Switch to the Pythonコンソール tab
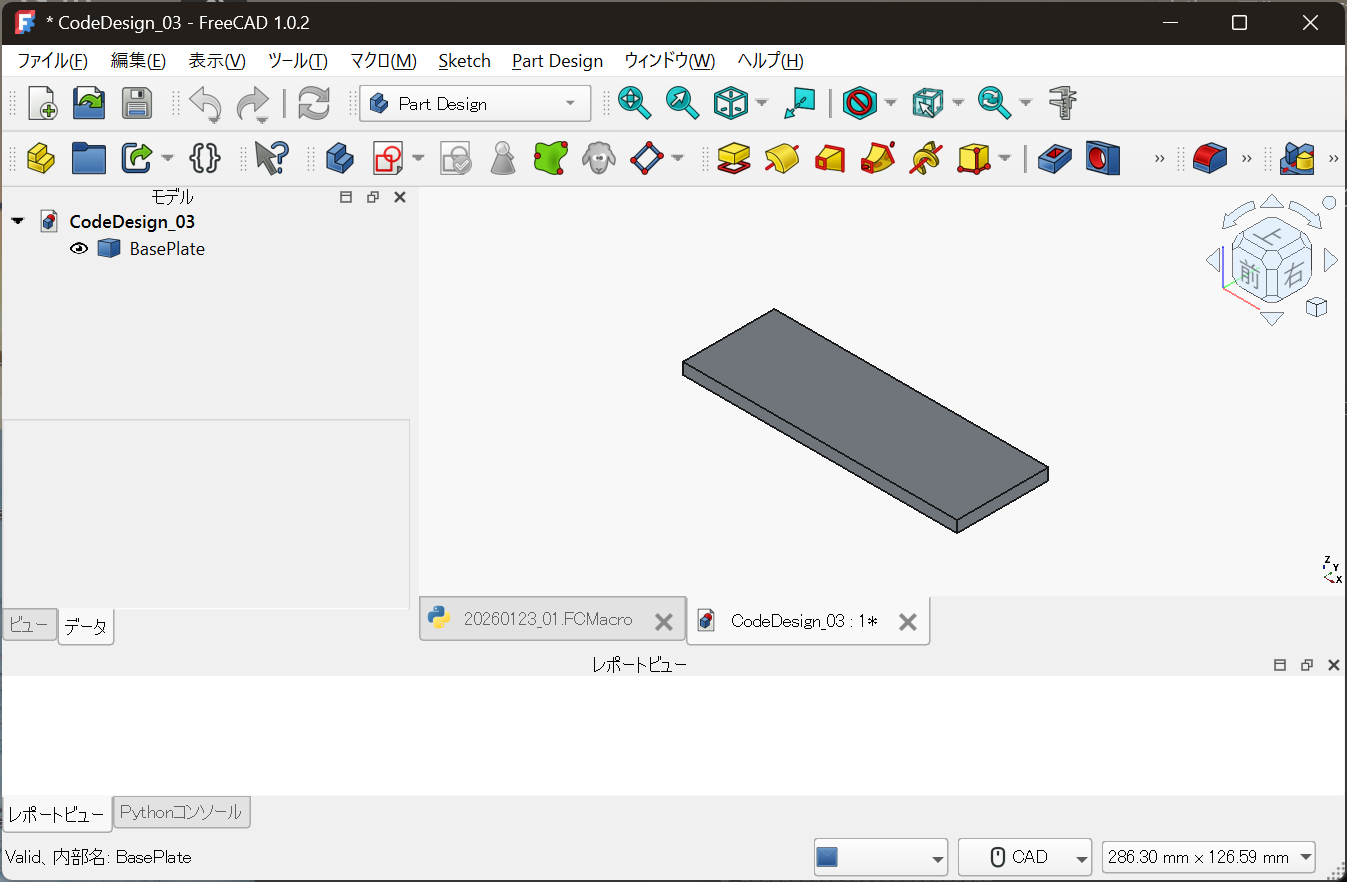Viewport: 1347px width, 882px height. [181, 812]
